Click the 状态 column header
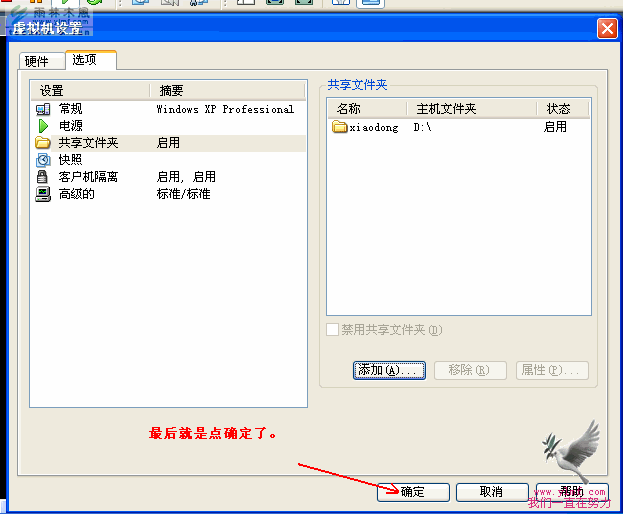623x514 pixels. (563, 108)
